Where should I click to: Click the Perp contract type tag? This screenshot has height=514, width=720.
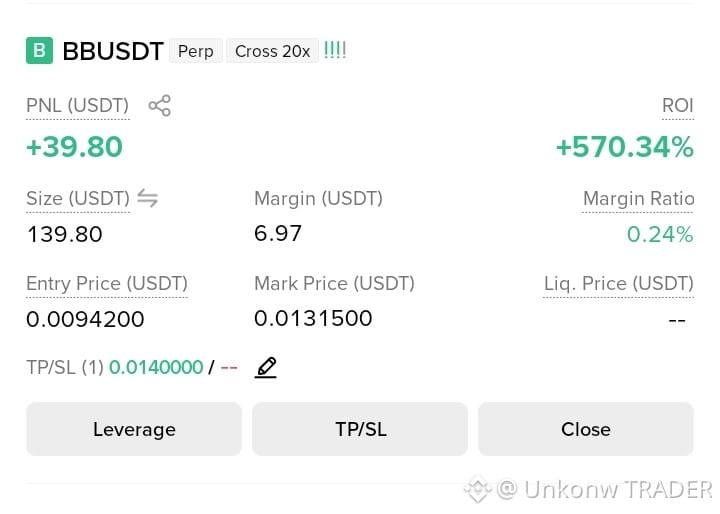click(x=196, y=51)
